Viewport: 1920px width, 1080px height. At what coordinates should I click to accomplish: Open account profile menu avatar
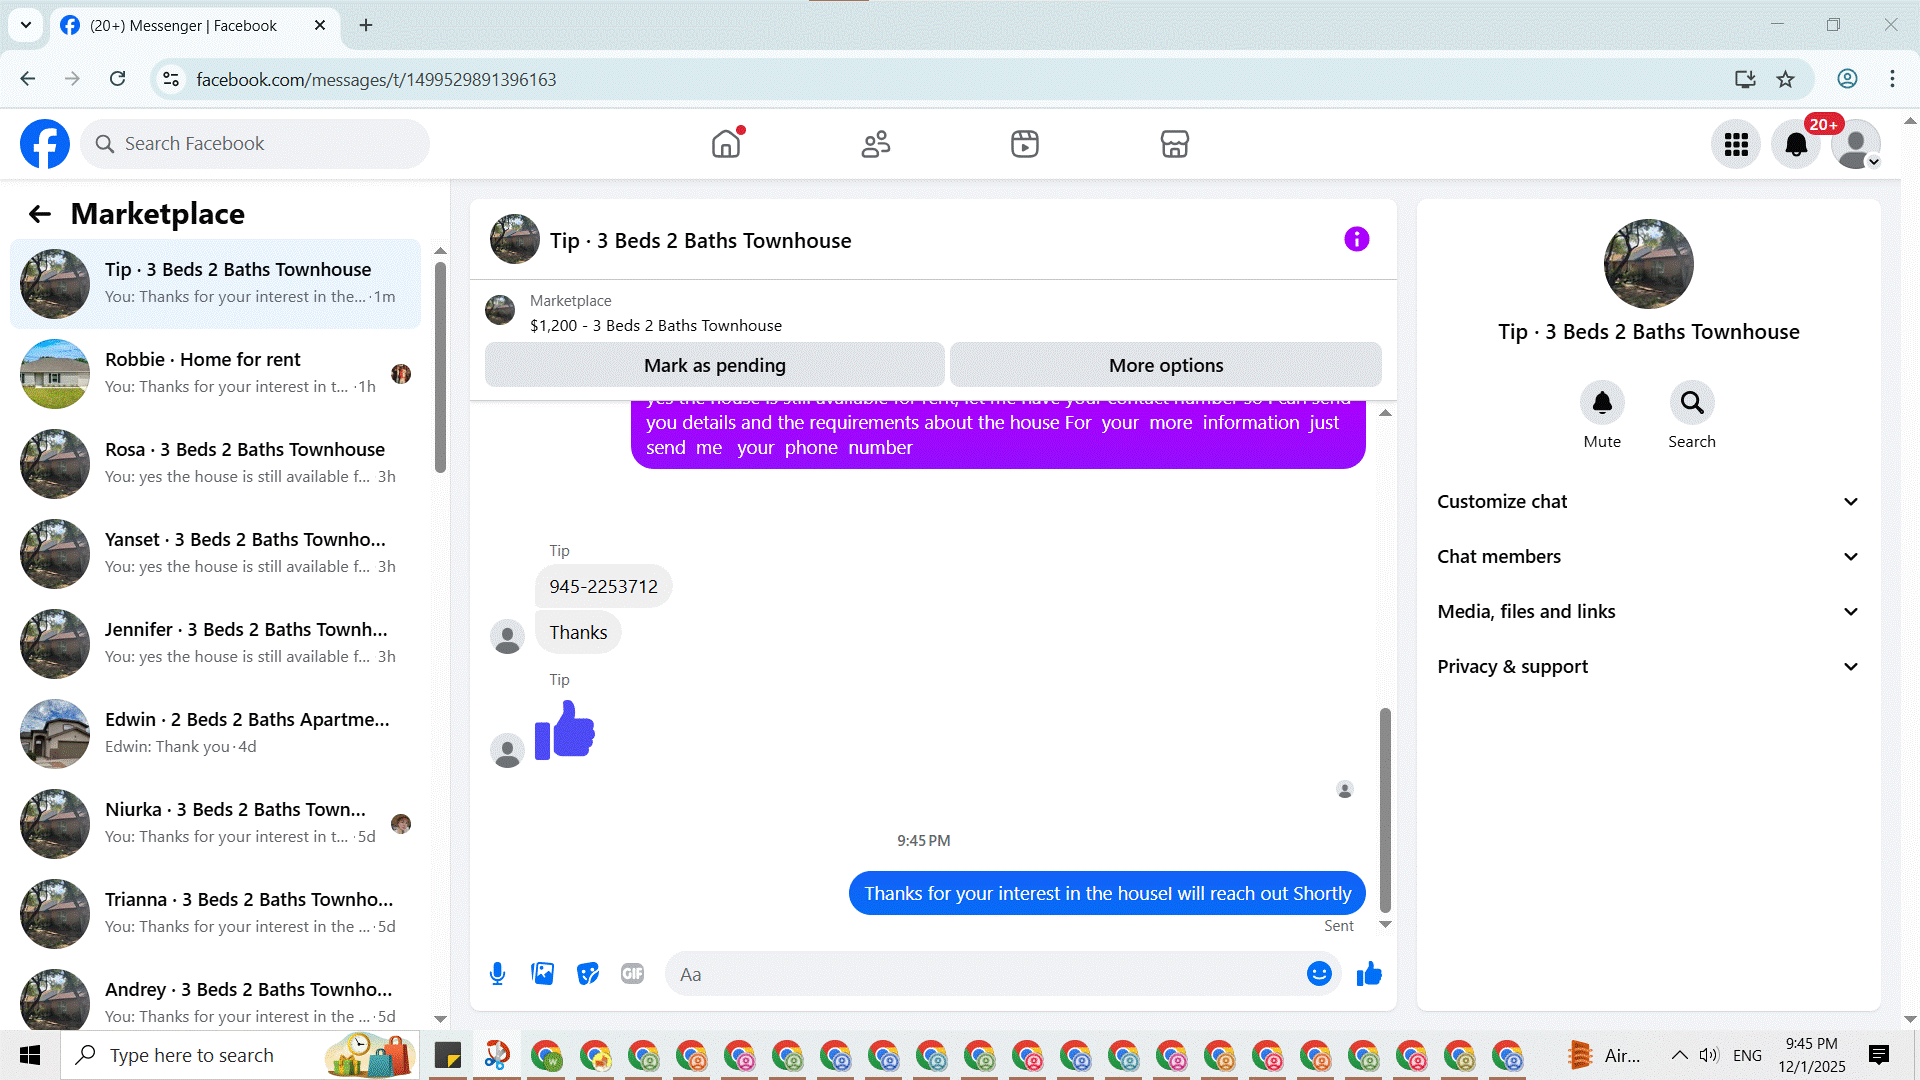(x=1856, y=145)
